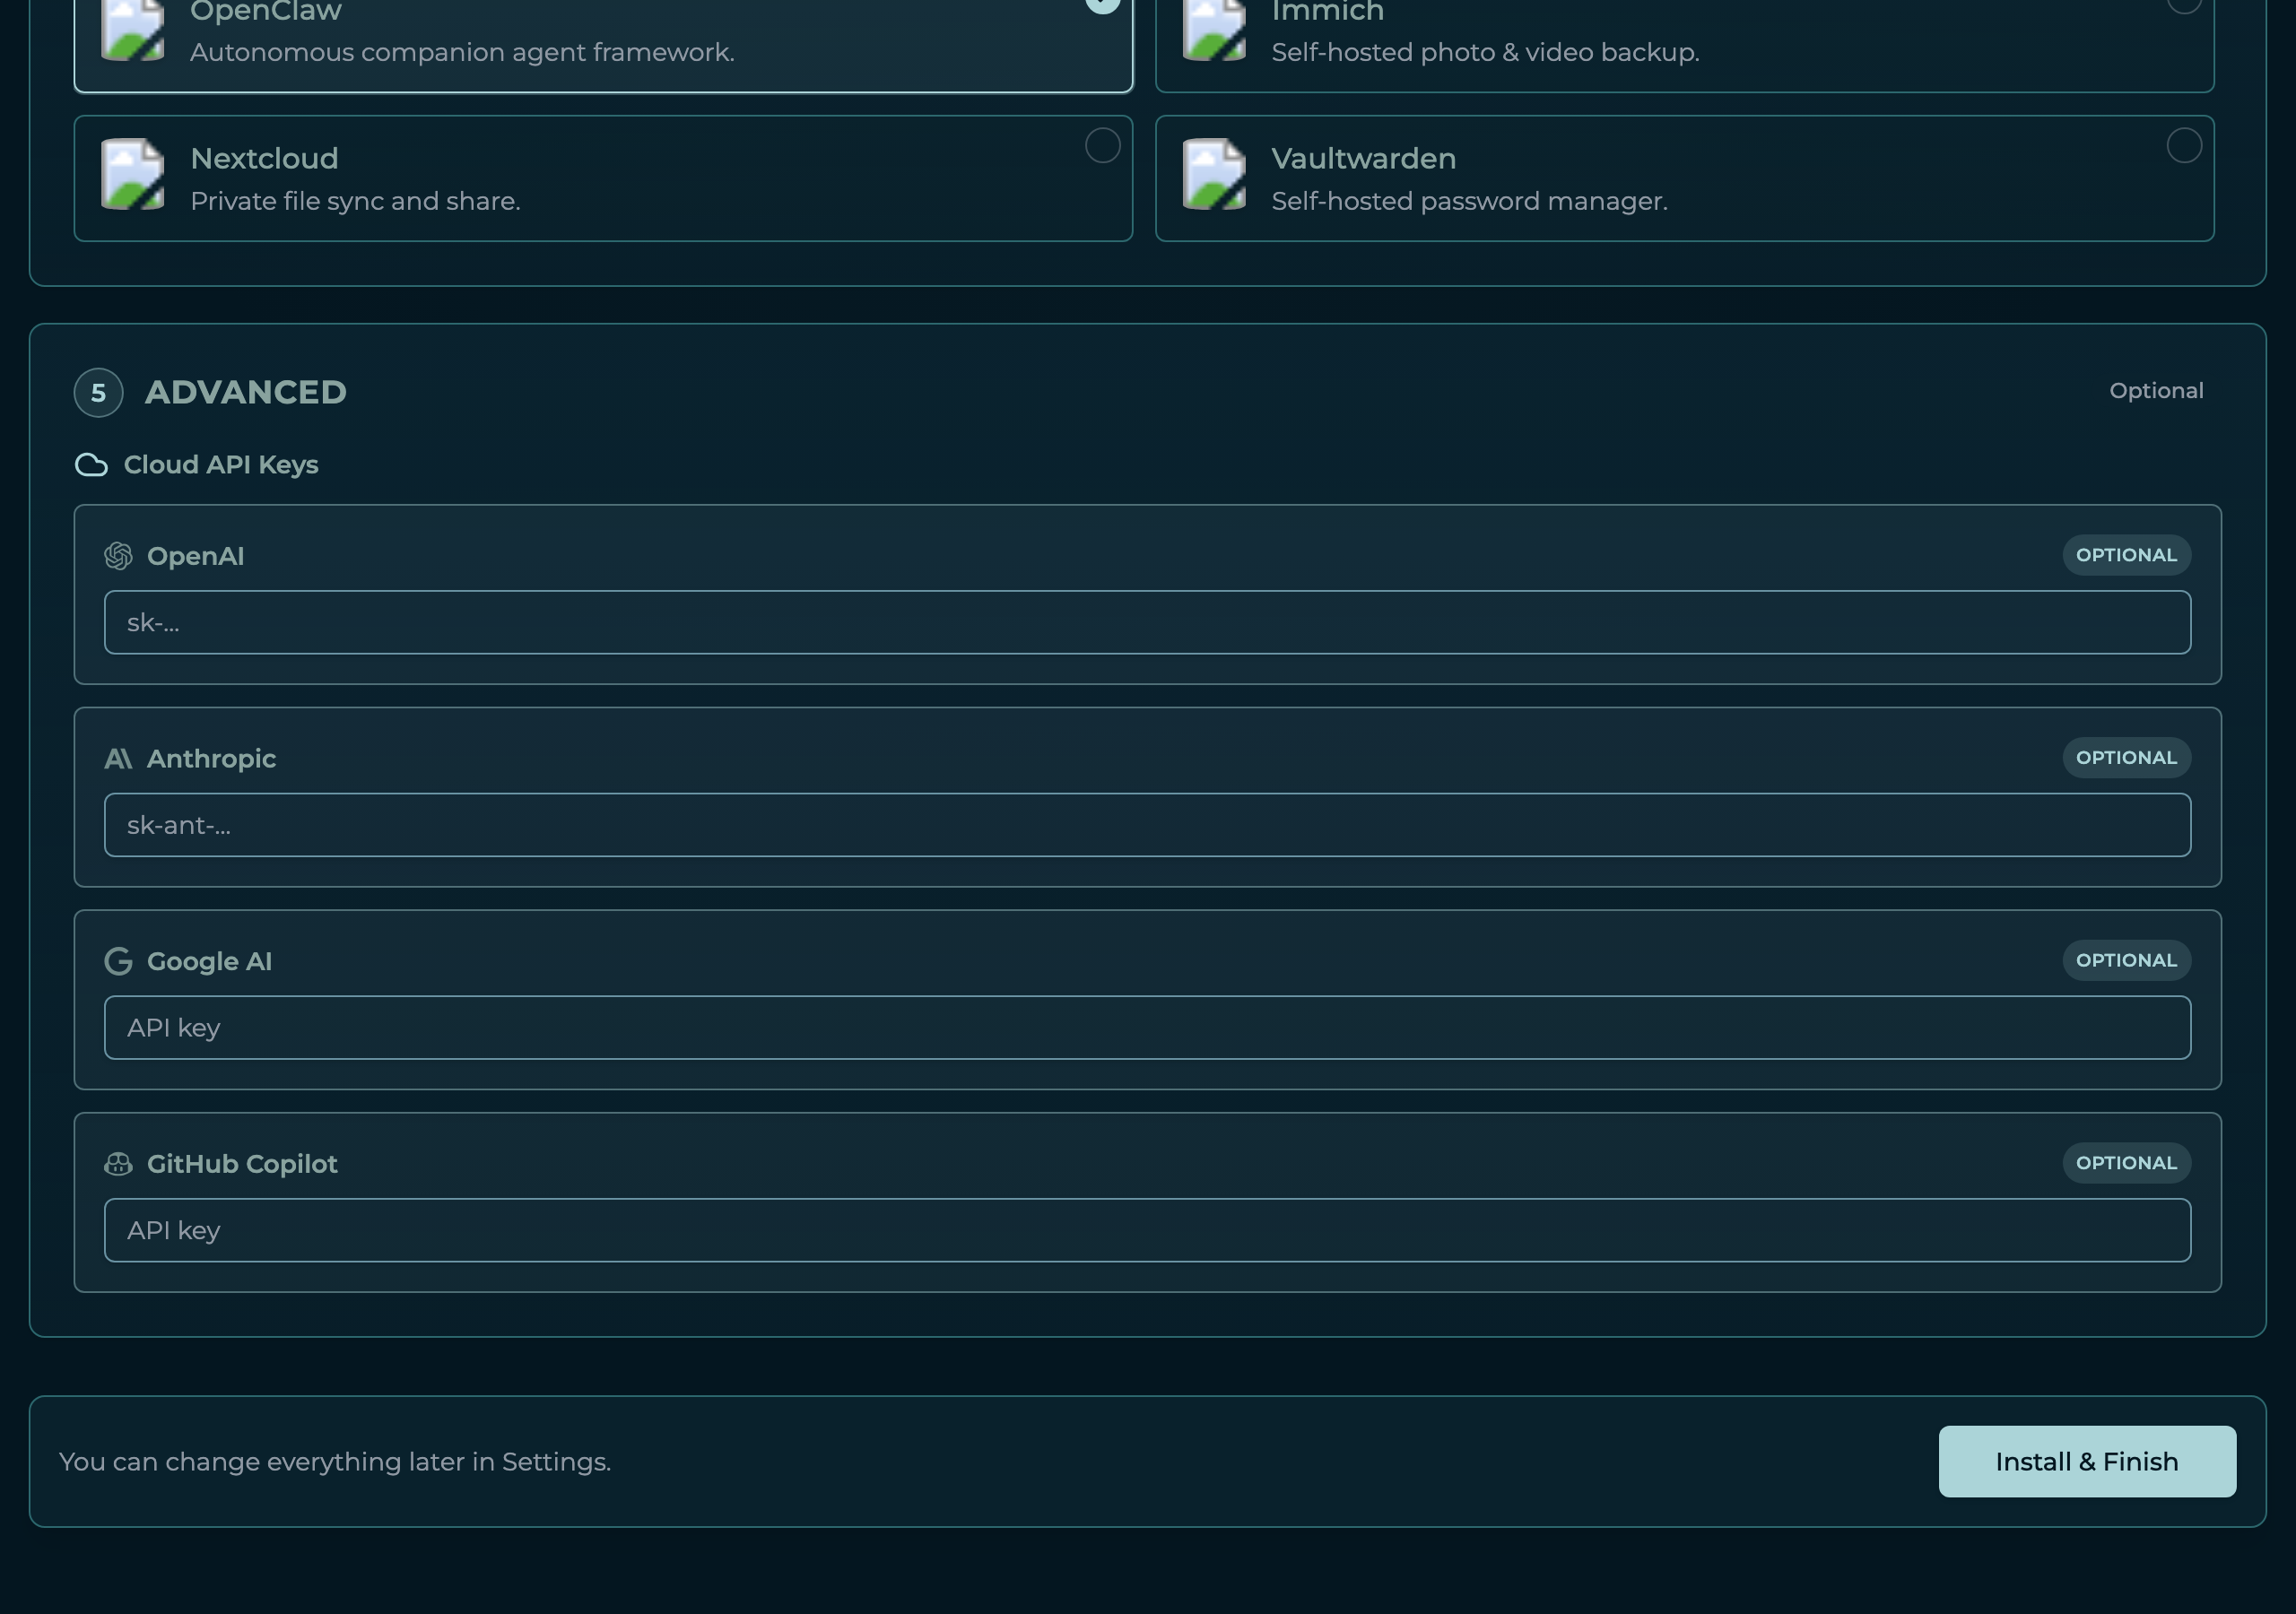Image resolution: width=2296 pixels, height=1614 pixels.
Task: Focus the Google AI API key field
Action: tap(1147, 1027)
